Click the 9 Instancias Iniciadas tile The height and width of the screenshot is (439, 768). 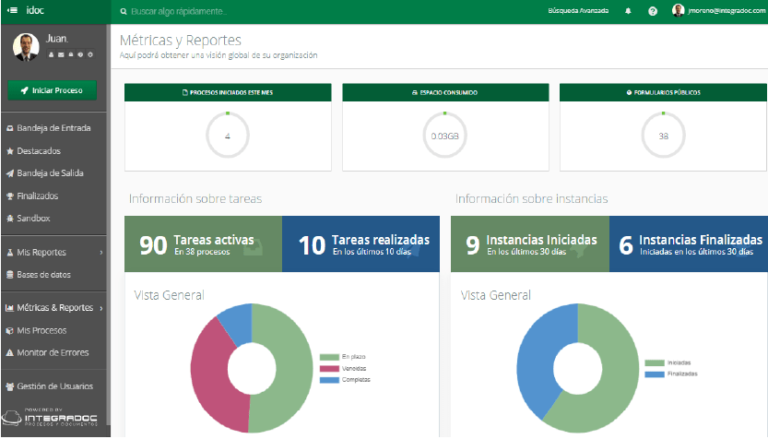tap(530, 244)
